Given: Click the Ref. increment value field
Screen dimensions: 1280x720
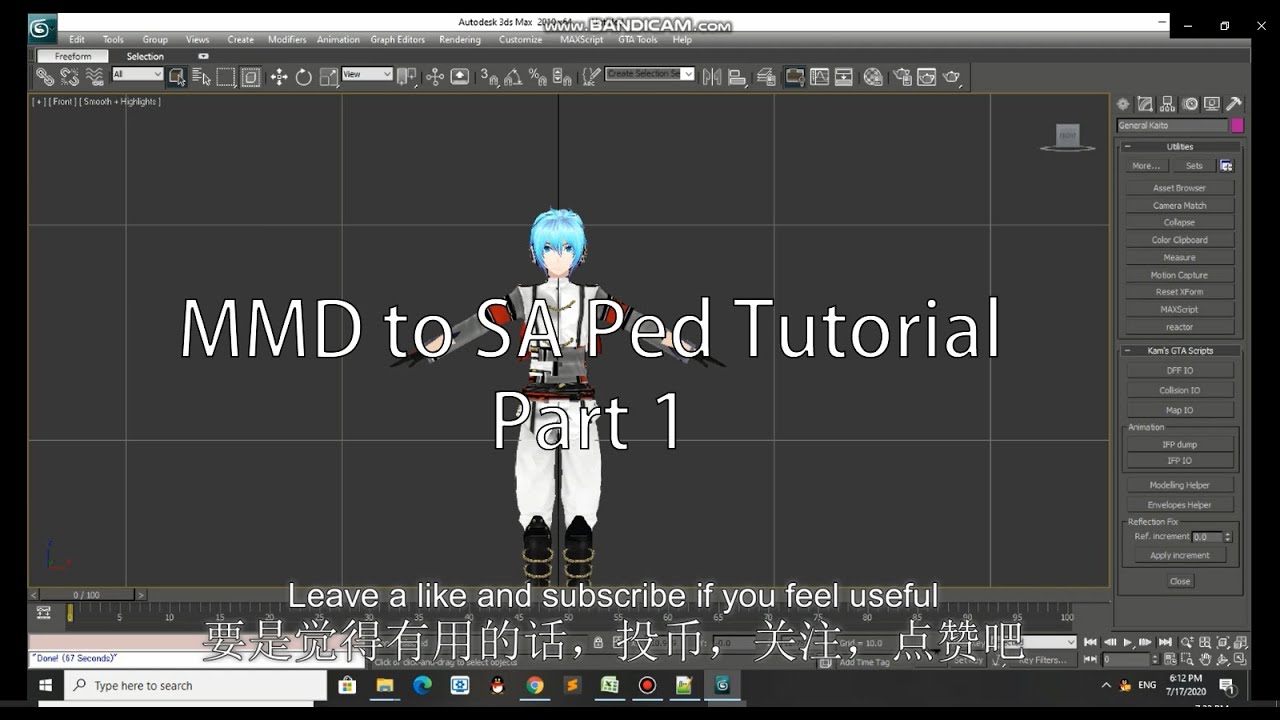Looking at the screenshot, I should coord(1208,537).
